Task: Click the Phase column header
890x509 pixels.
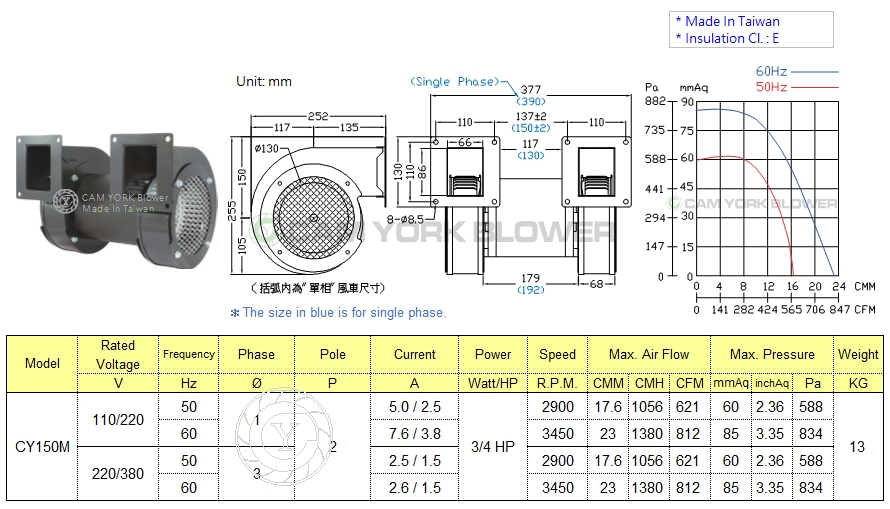Action: point(257,355)
